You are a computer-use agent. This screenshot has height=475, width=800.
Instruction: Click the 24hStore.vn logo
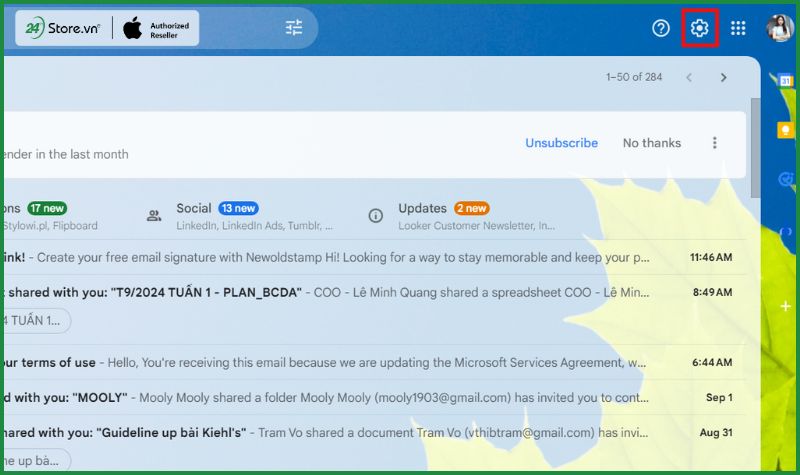pyautogui.click(x=62, y=28)
